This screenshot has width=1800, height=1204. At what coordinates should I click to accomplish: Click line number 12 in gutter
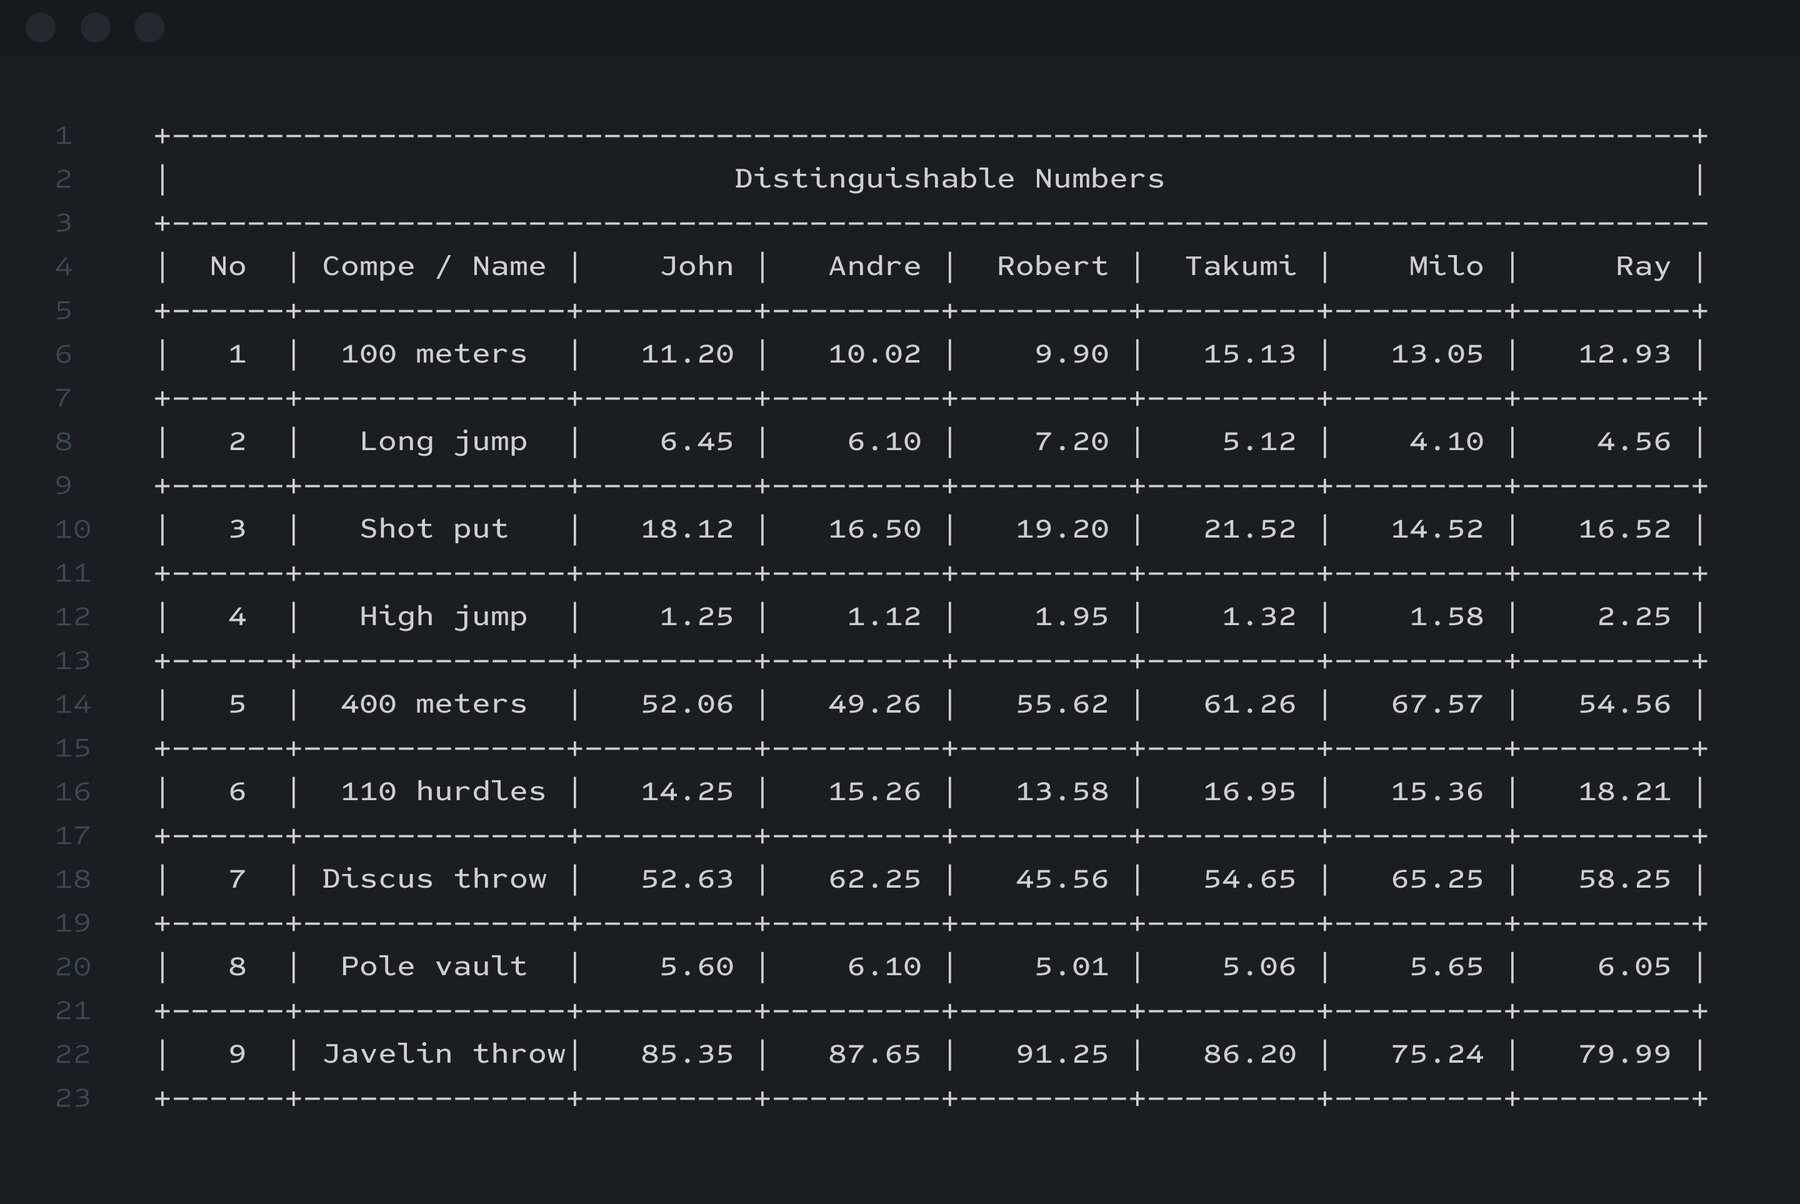point(73,617)
